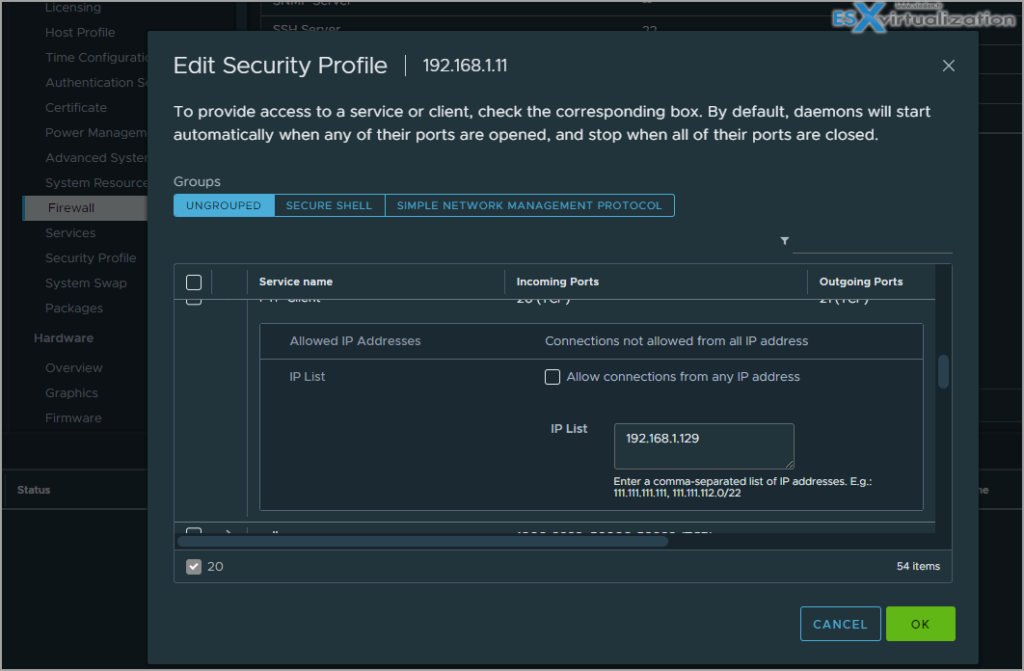Screen dimensions: 1024x671
Task: Select the UNGROUPED group tab
Action: (x=223, y=205)
